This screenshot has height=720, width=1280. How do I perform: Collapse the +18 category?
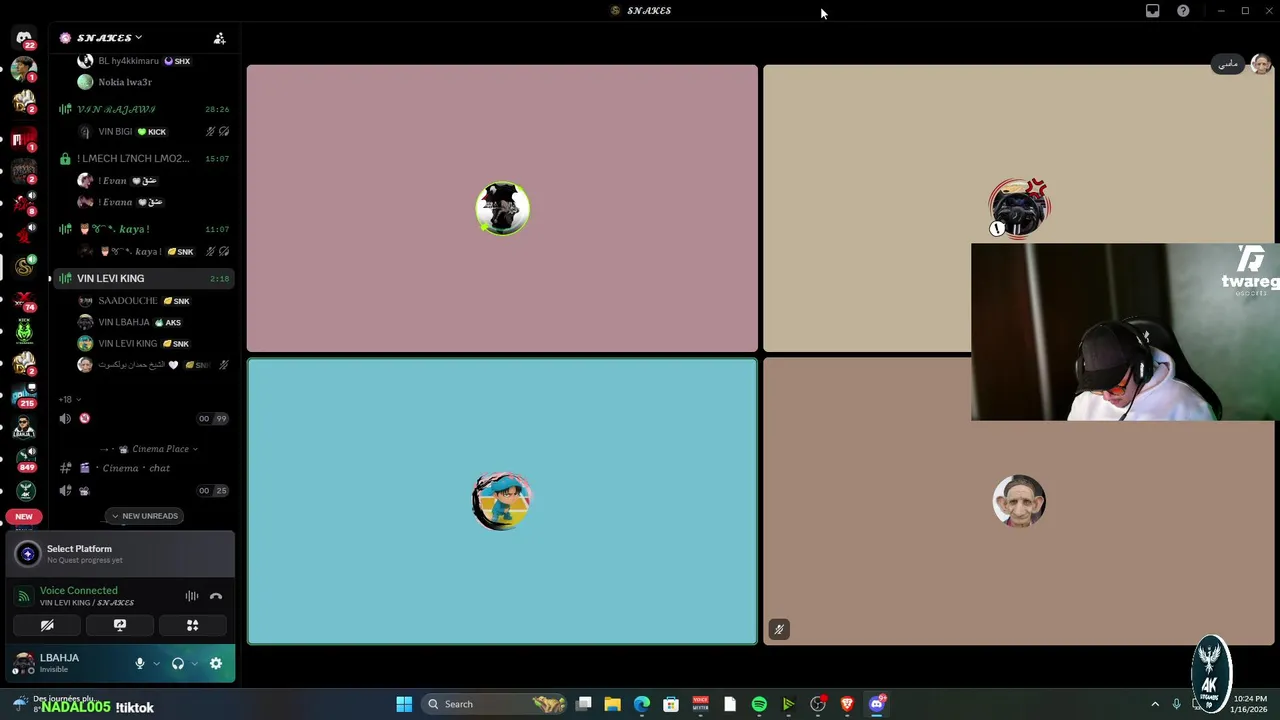pyautogui.click(x=70, y=399)
